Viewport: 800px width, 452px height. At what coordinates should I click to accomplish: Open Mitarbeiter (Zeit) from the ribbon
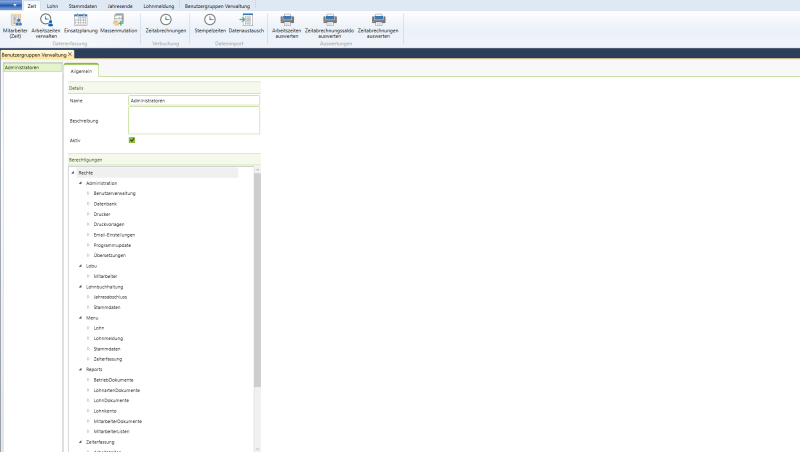15,26
